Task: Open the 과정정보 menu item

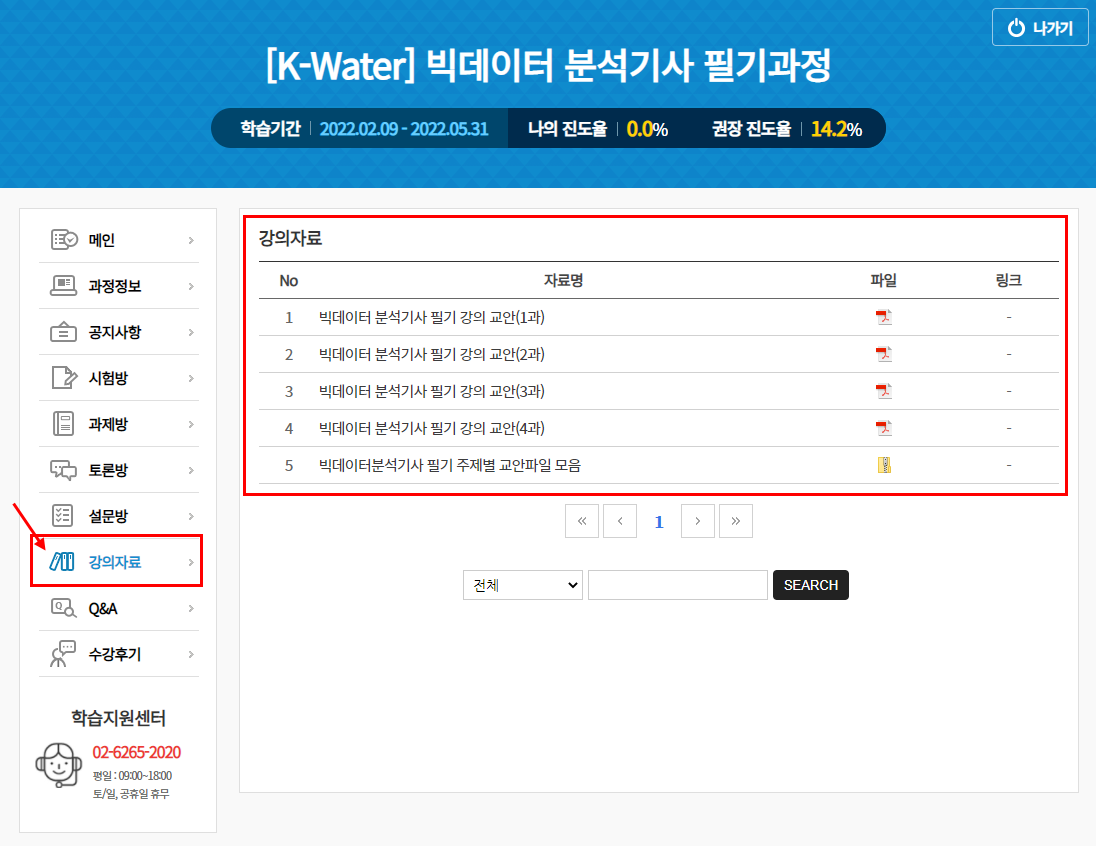Action: click(119, 286)
